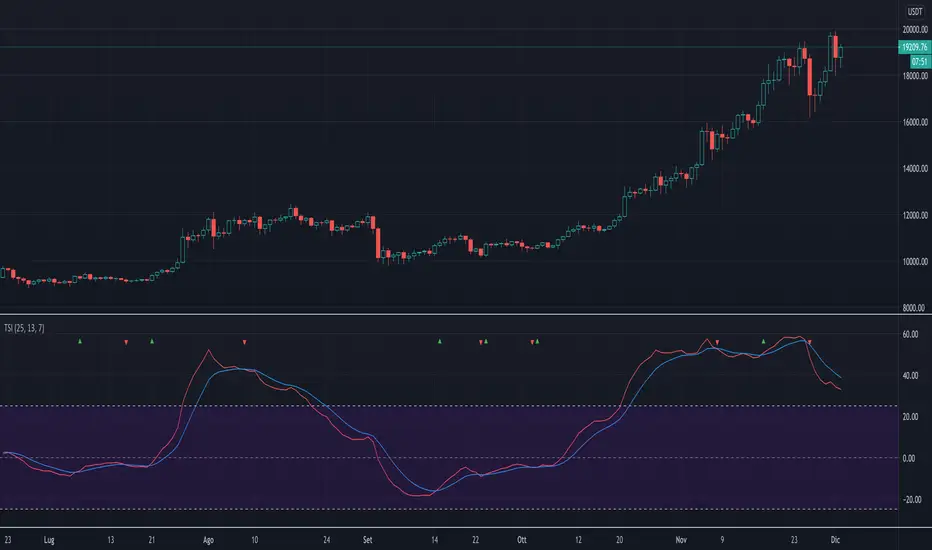Open the TSI (25, 13, 7) indicator legend
The width and height of the screenshot is (932, 550).
click(24, 328)
